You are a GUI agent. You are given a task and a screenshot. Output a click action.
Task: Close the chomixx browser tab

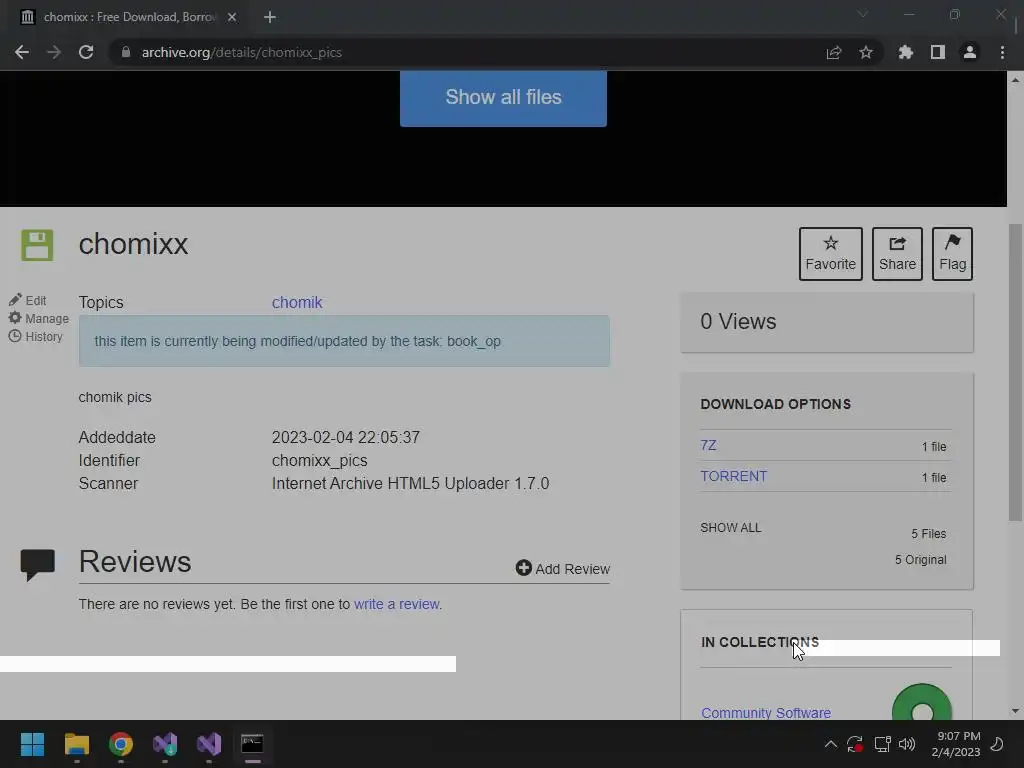point(232,17)
